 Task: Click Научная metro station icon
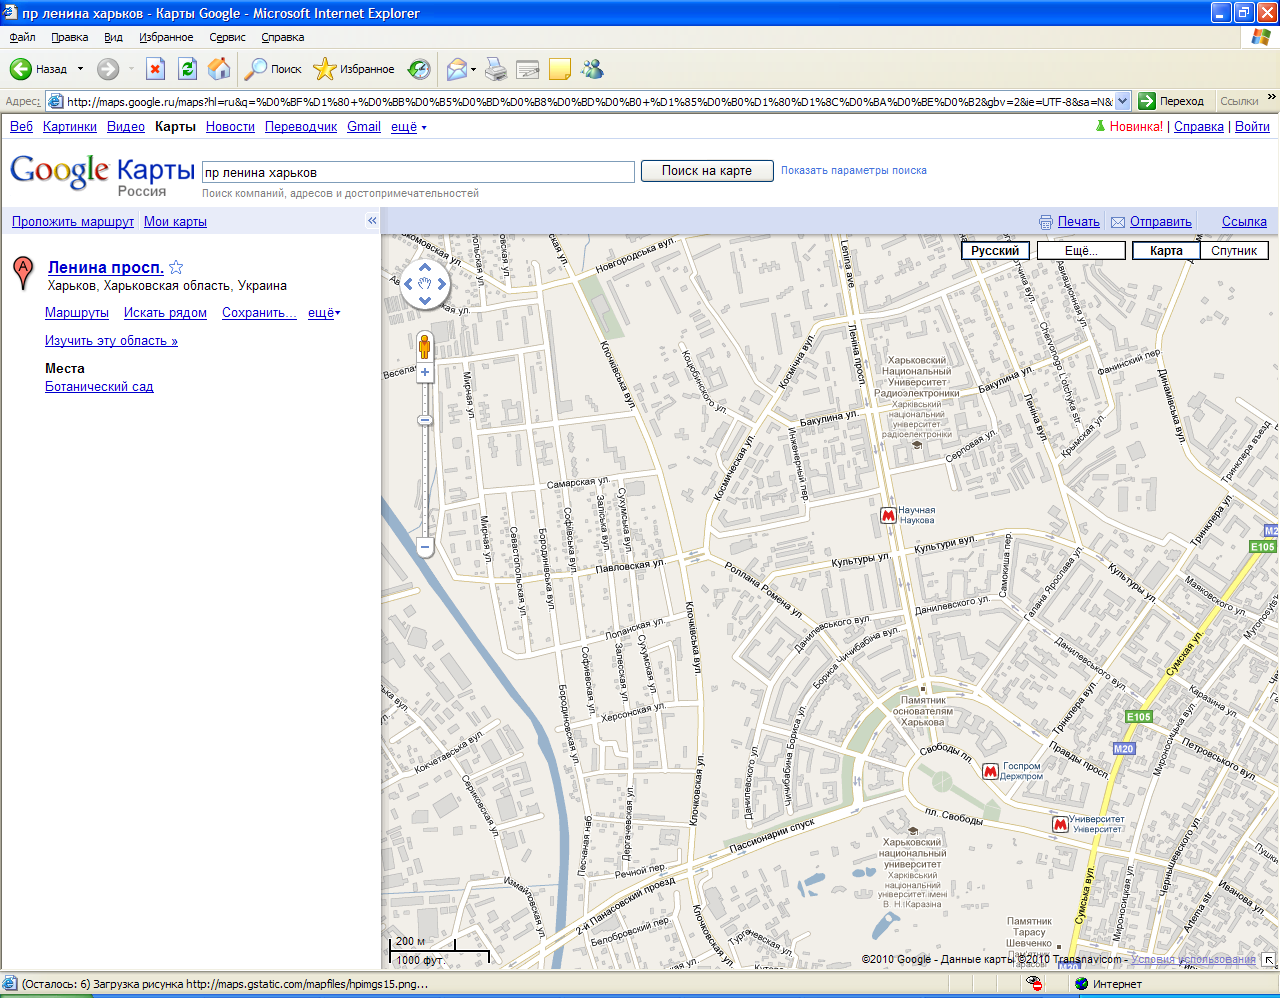(887, 516)
